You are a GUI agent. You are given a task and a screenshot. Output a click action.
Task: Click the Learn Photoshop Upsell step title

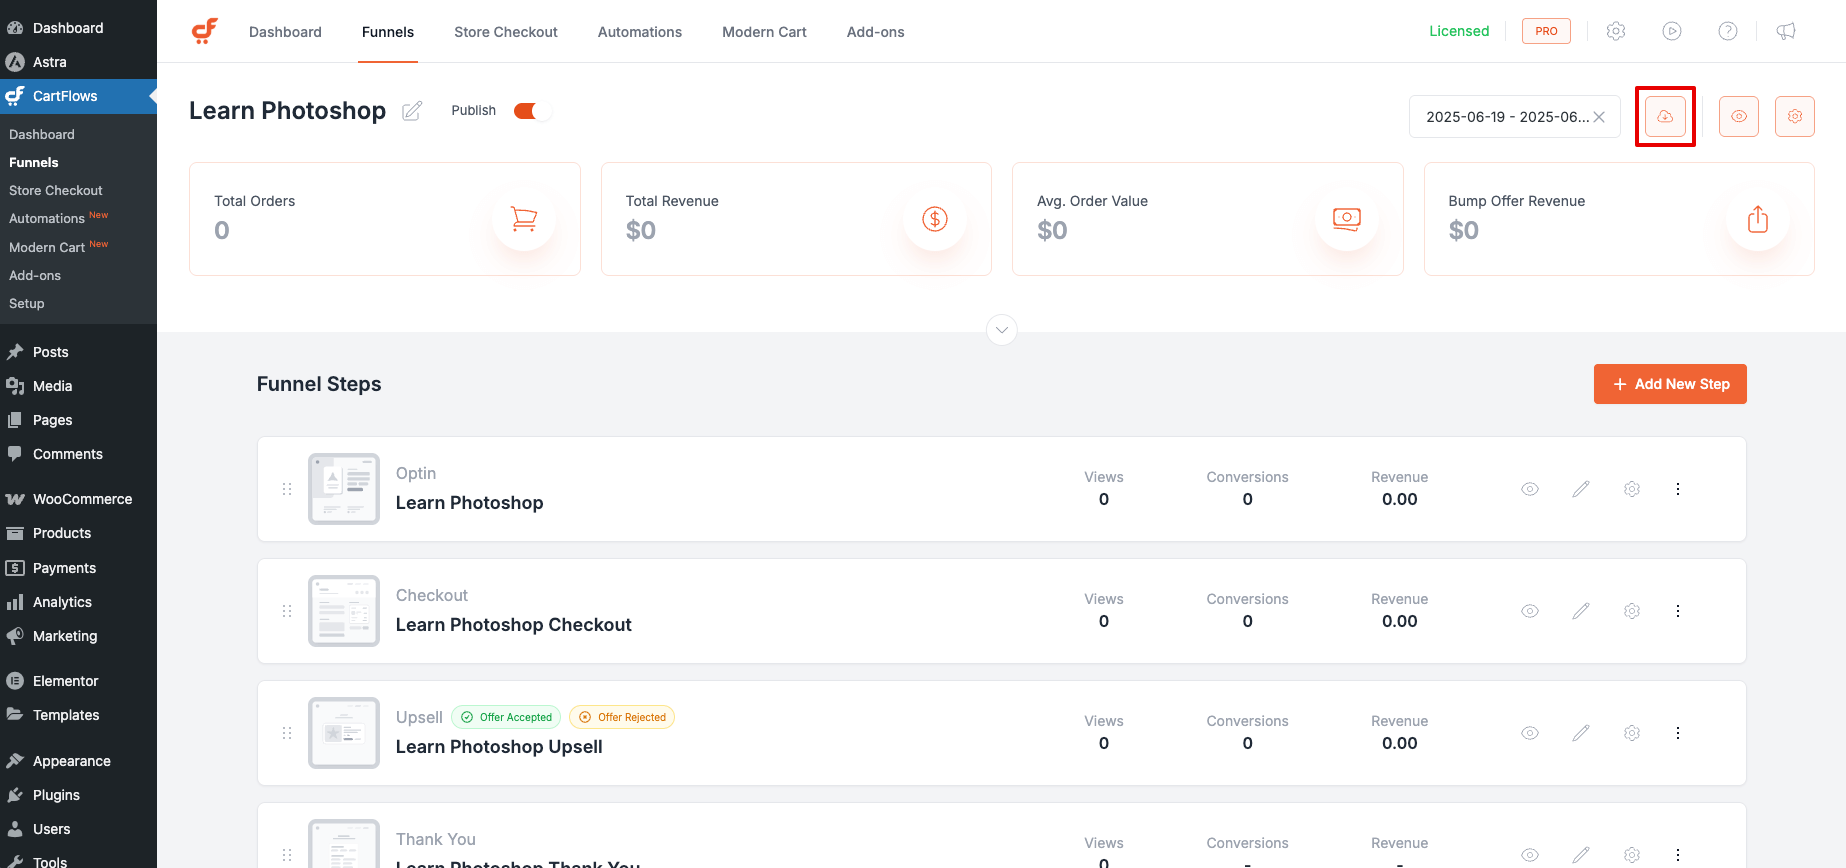[499, 747]
